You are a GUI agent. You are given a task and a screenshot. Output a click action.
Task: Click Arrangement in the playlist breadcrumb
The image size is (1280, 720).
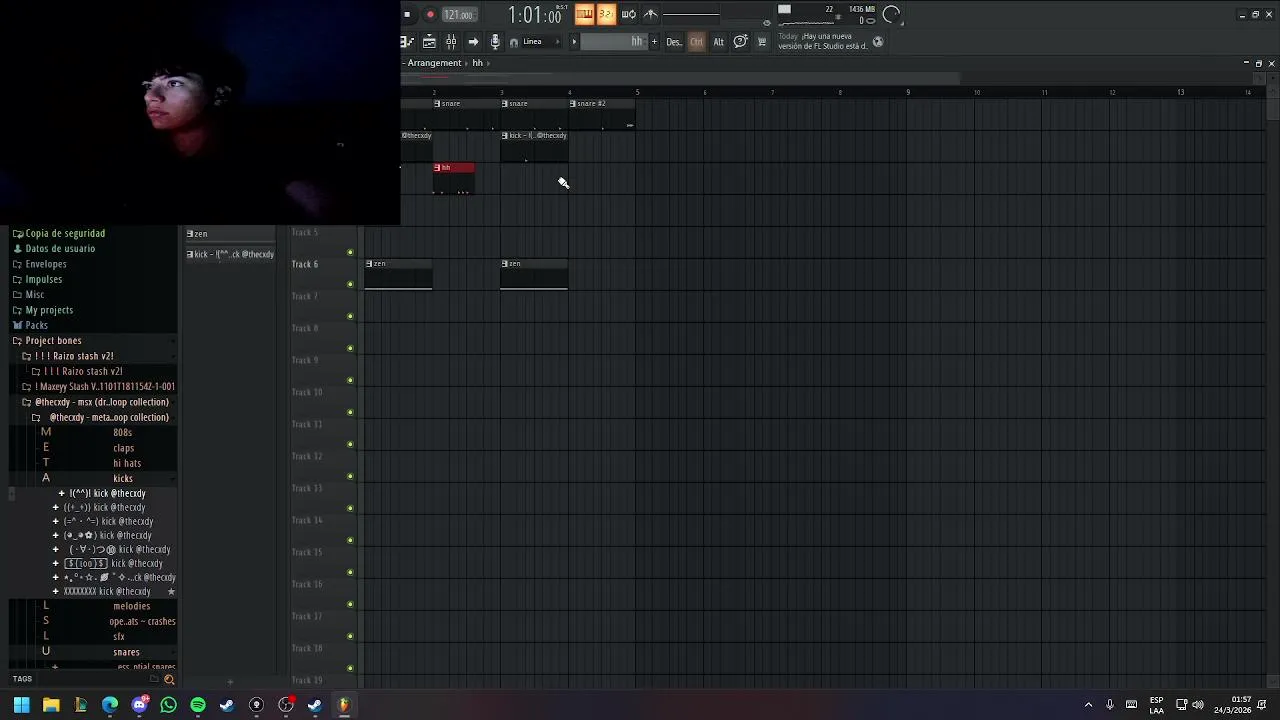coord(434,63)
